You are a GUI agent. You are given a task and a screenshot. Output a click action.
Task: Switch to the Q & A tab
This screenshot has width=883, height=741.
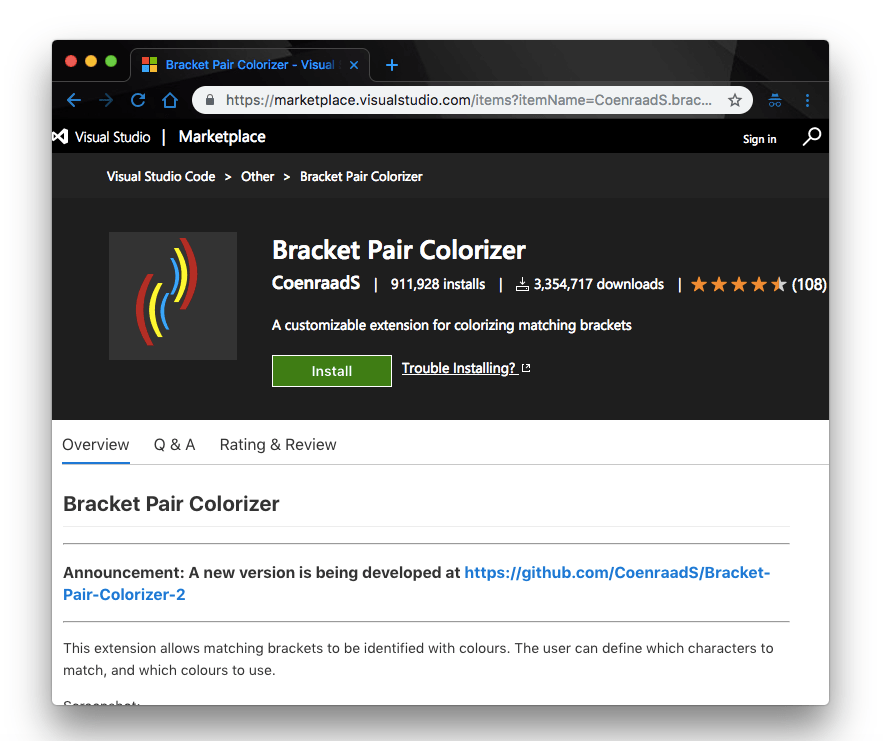[175, 445]
